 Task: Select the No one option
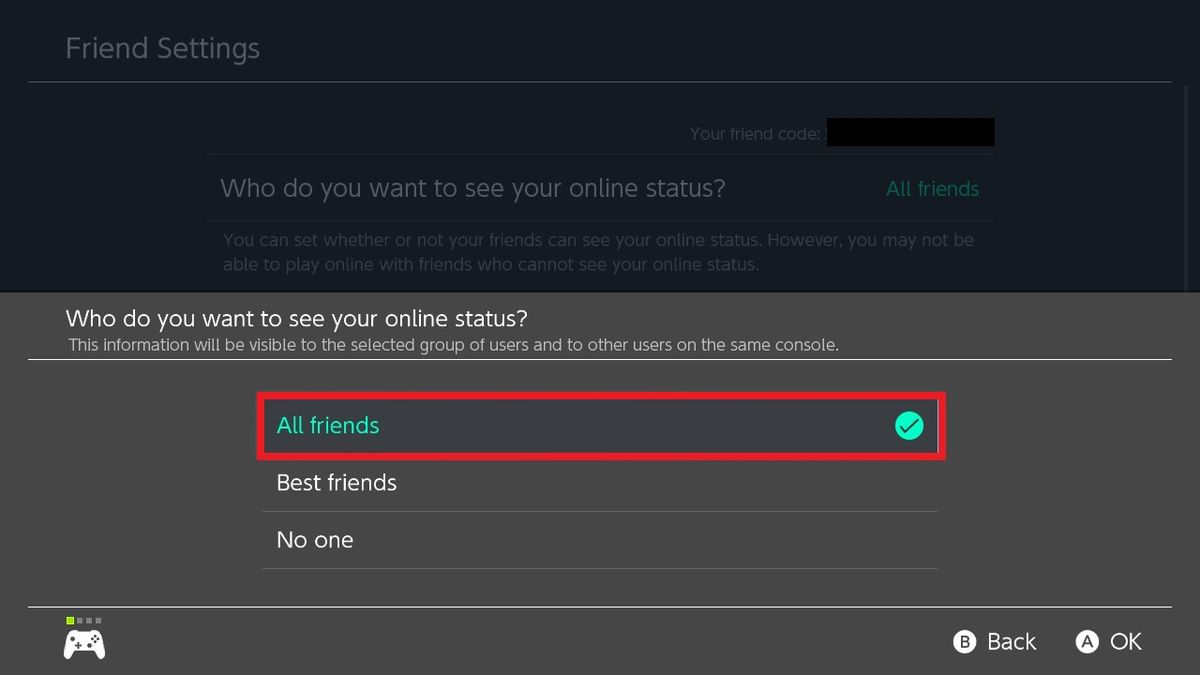[315, 539]
